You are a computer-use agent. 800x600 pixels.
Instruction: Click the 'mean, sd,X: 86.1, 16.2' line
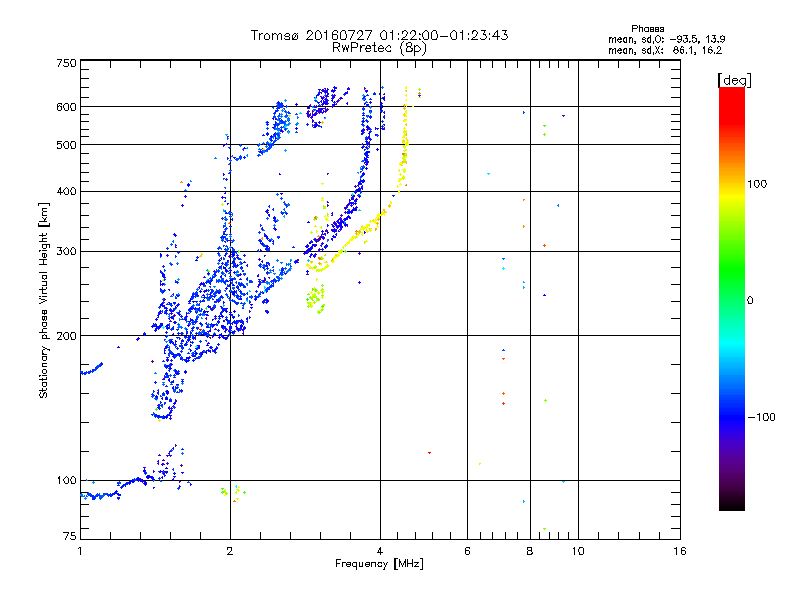tap(665, 51)
